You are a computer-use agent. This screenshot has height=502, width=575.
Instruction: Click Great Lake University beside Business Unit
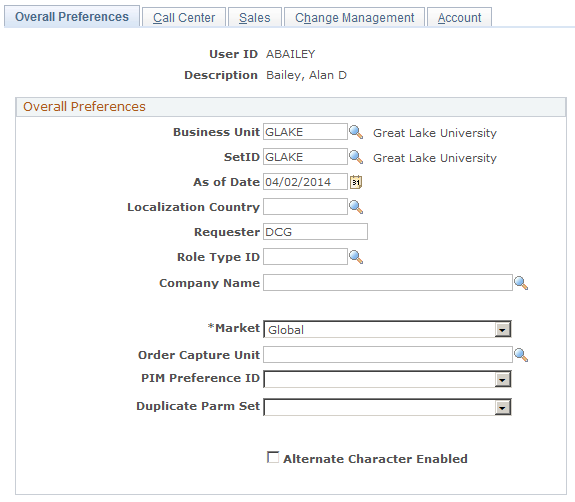click(x=435, y=133)
